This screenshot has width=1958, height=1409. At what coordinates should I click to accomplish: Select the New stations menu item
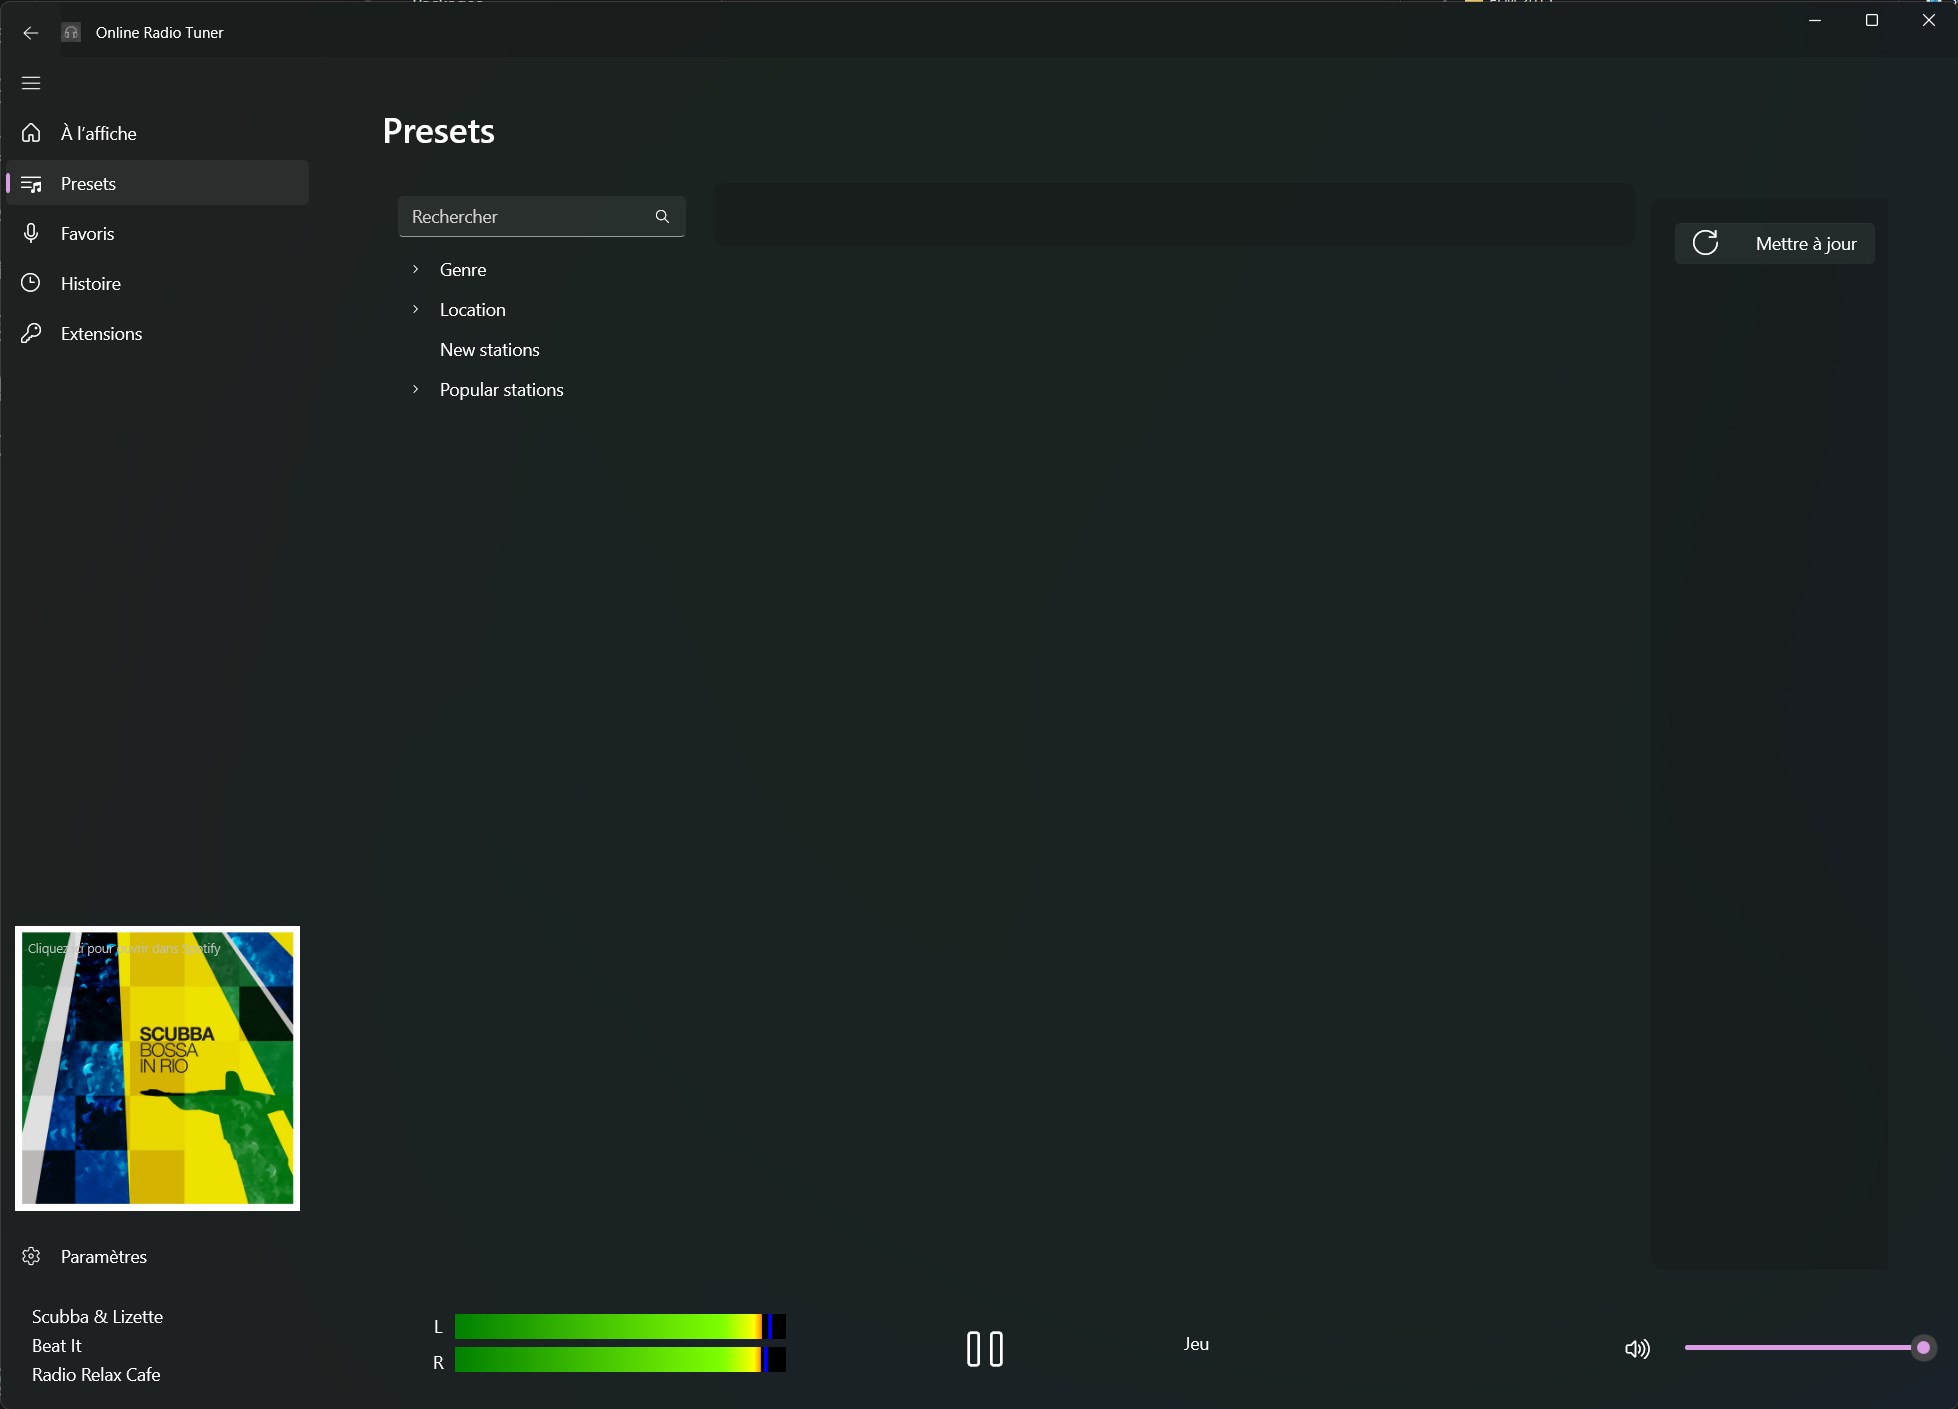tap(490, 348)
